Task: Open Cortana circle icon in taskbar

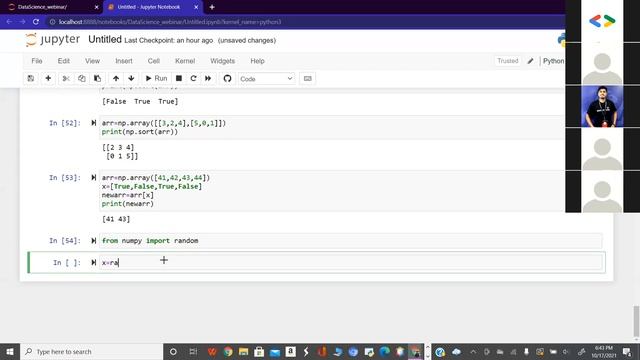Action: click(173, 351)
